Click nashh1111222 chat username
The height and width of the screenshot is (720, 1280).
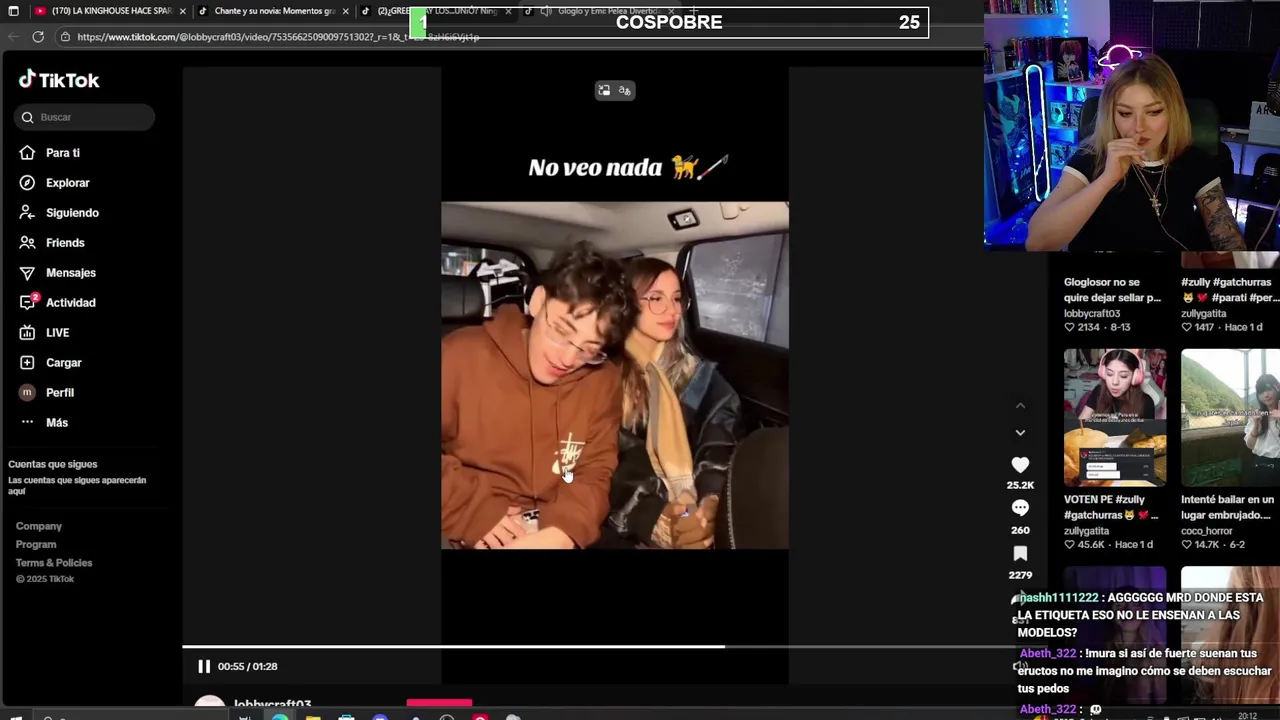1059,597
